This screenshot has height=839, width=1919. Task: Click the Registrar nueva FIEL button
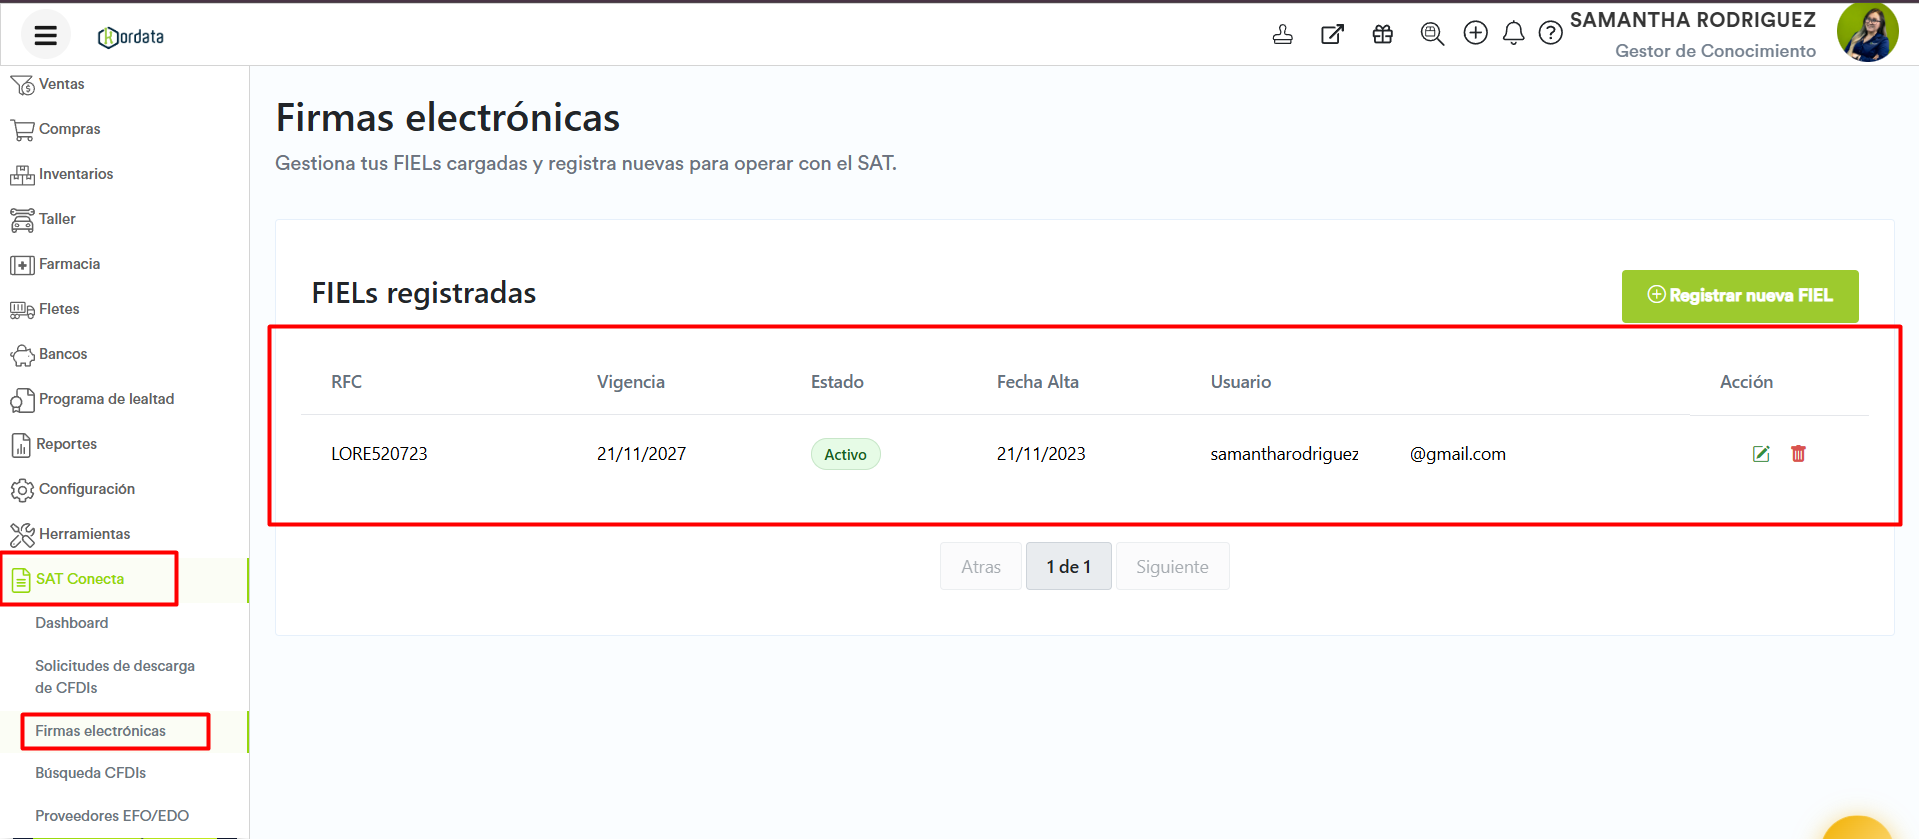[1739, 296]
